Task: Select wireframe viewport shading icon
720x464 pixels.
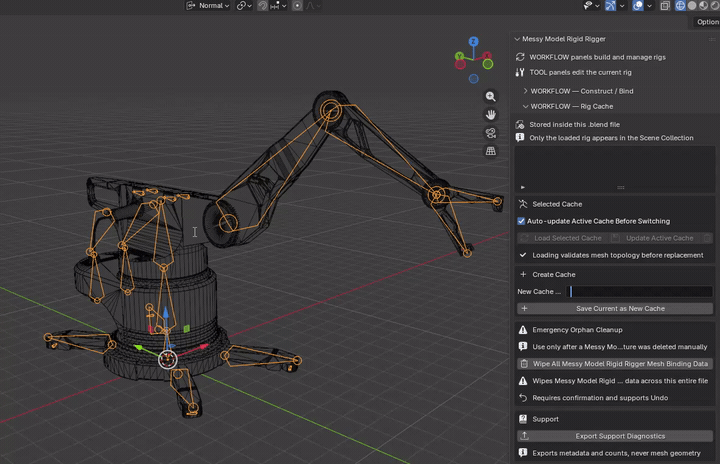Action: tap(680, 6)
